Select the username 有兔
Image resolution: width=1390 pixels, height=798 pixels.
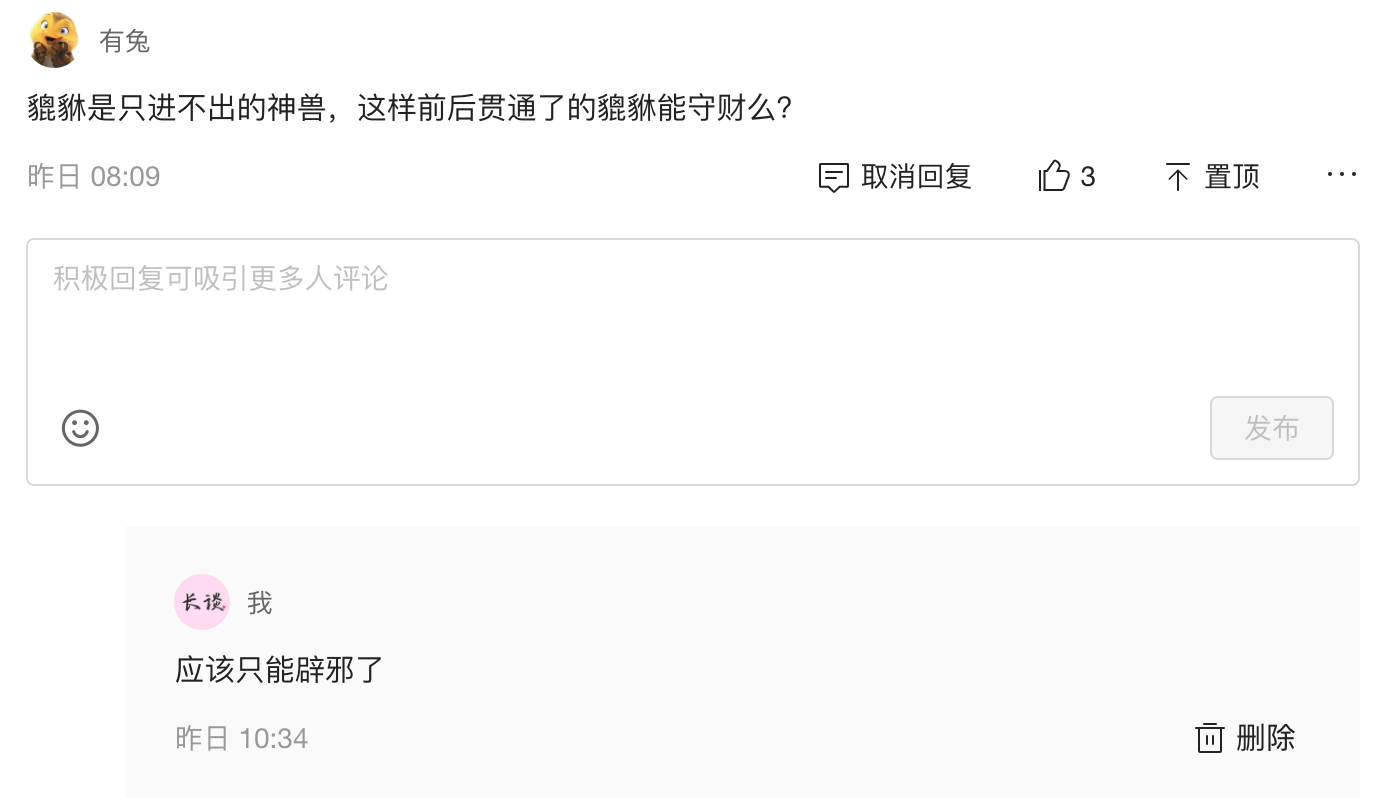coord(123,40)
